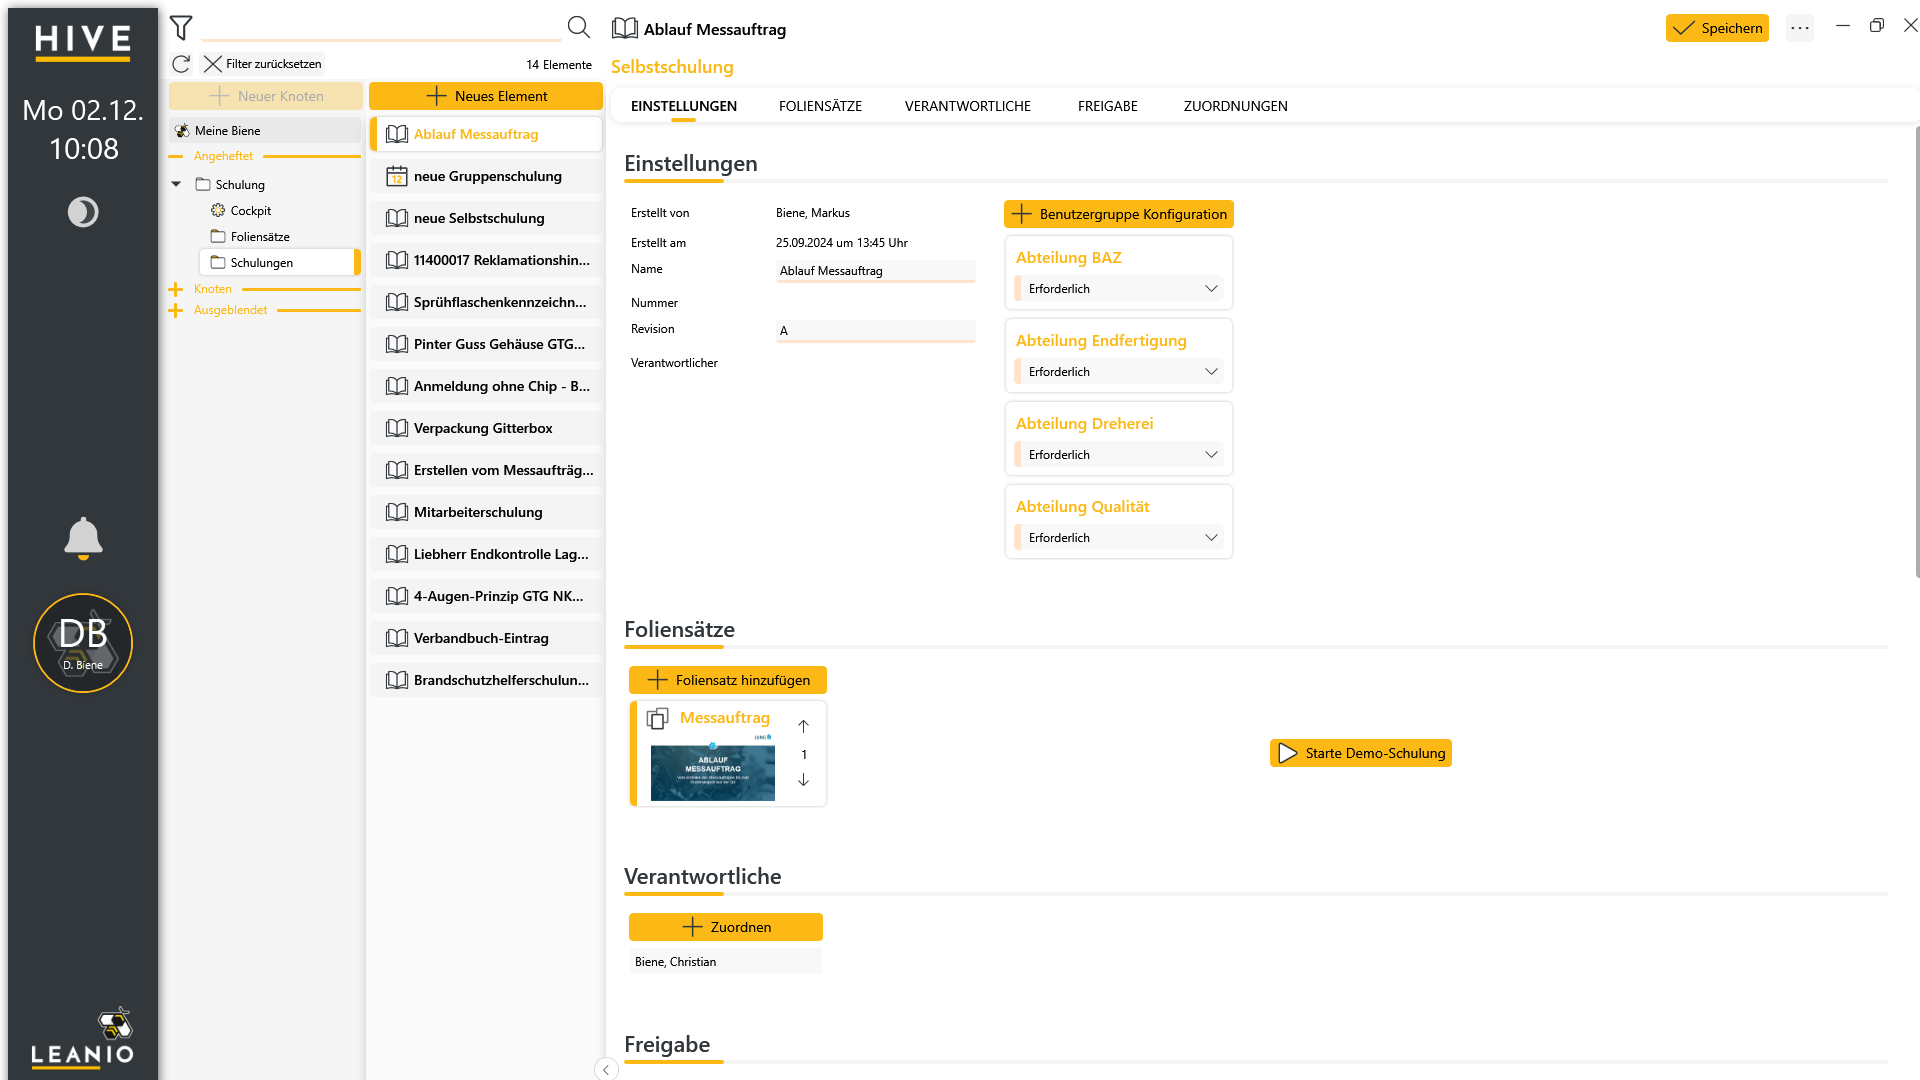Open Abteilung Dreherei requirement dropdown

[1118, 455]
